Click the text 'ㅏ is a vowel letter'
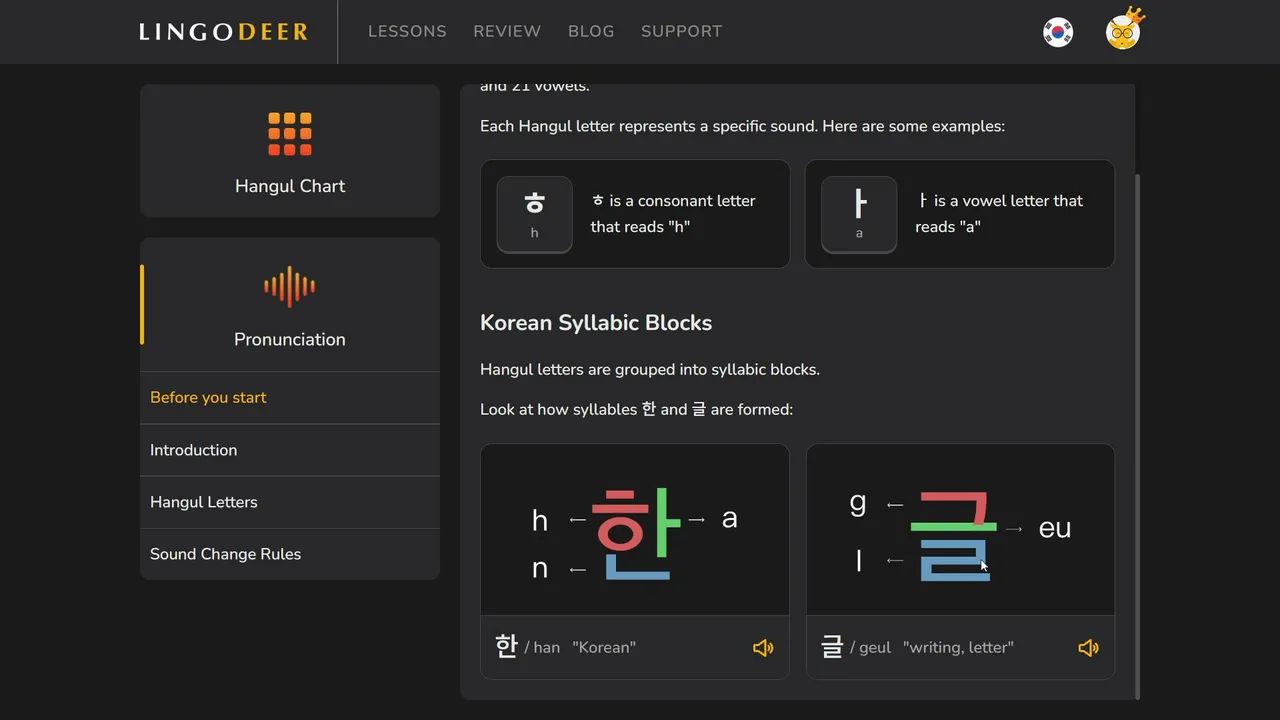The width and height of the screenshot is (1280, 720). 999,201
